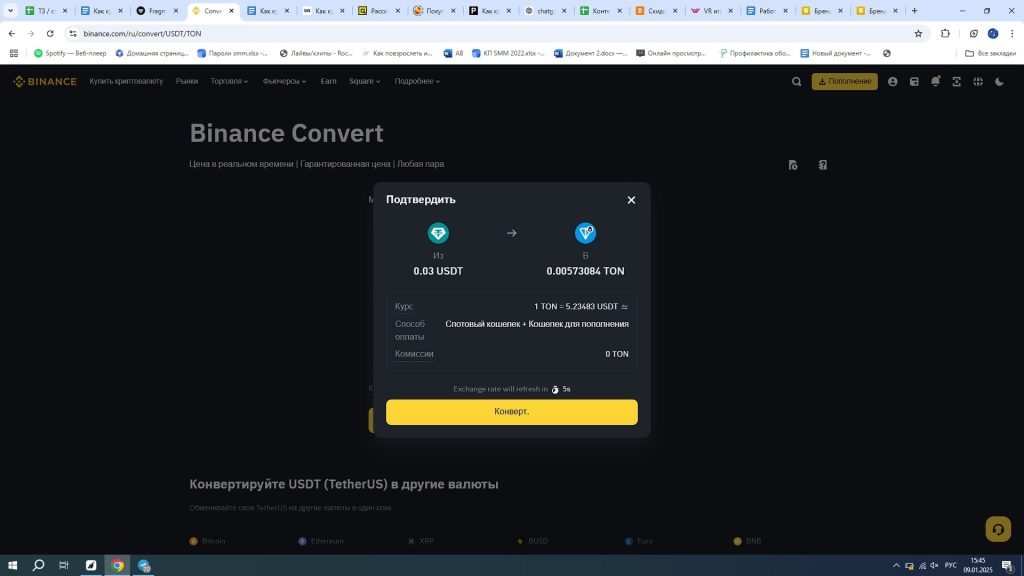Switch to the chatgpt tab
This screenshot has width=1024, height=576.
(x=546, y=10)
